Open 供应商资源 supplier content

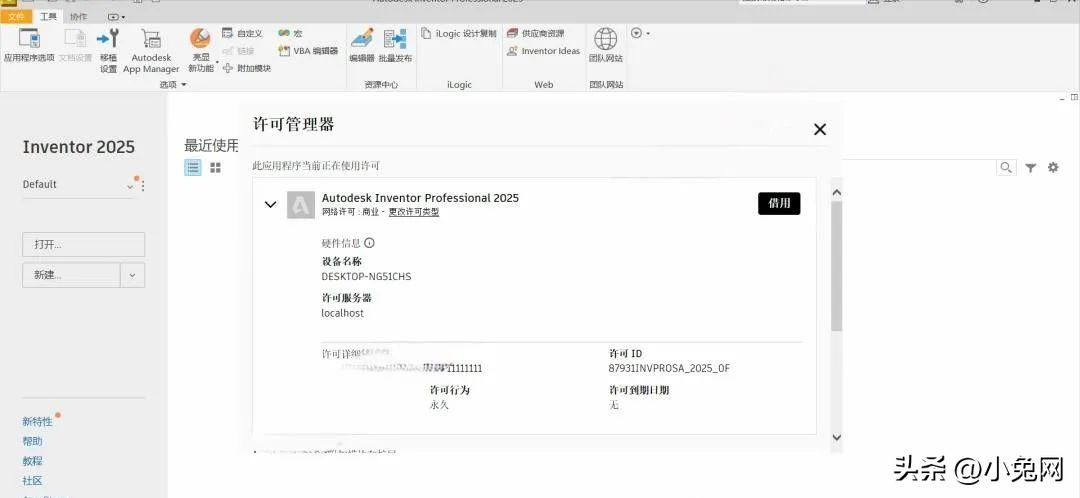tap(535, 33)
